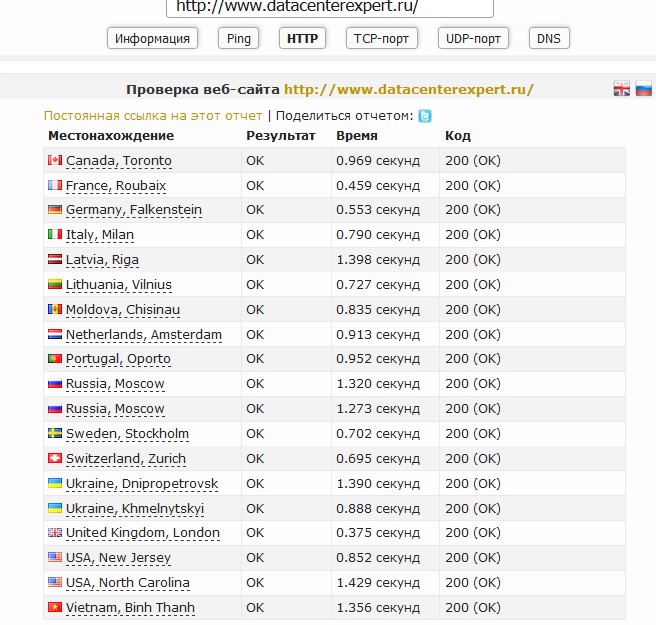Click the Код column header
656x625 pixels.
coord(458,136)
